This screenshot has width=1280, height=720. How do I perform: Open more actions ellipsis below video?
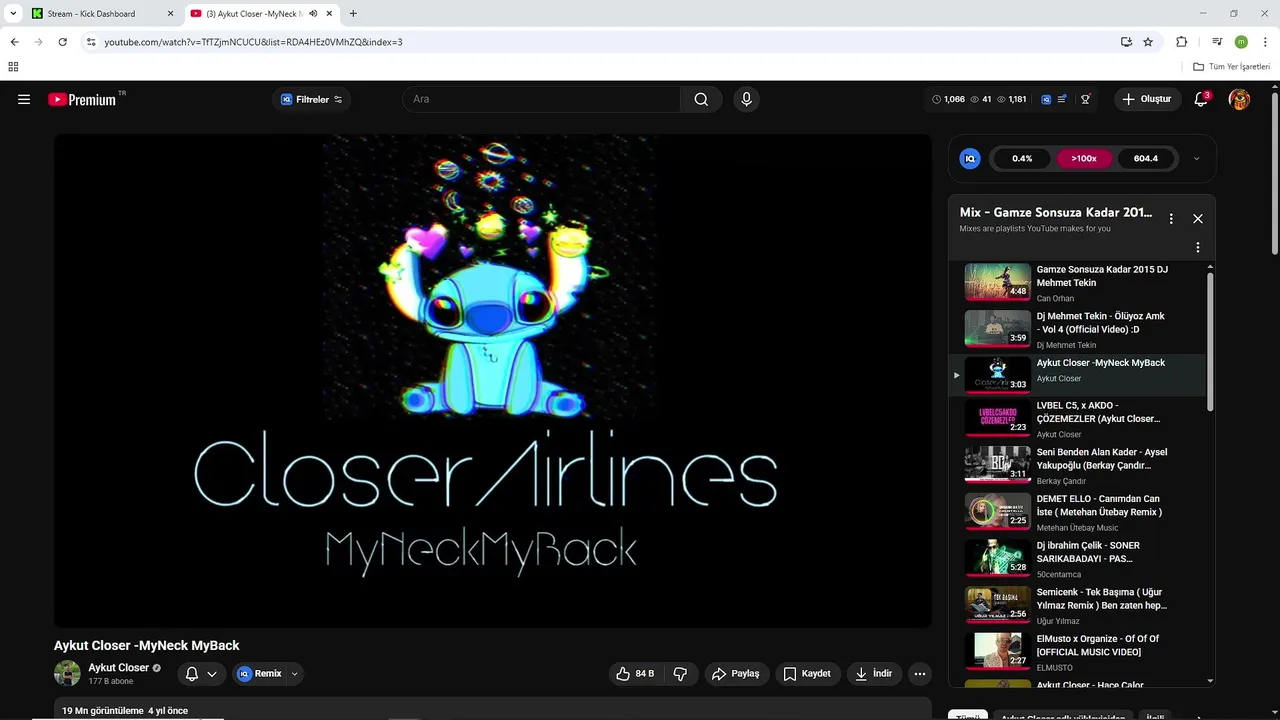tap(920, 674)
